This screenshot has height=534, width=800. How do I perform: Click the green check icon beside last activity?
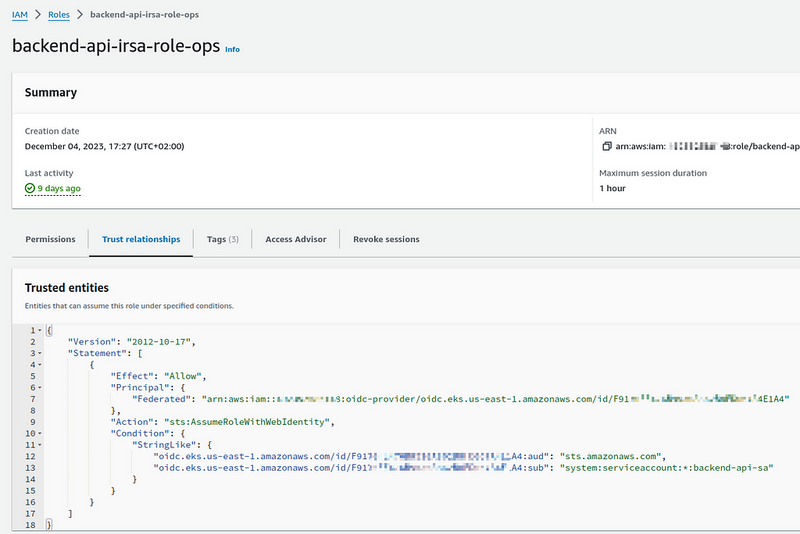point(30,188)
